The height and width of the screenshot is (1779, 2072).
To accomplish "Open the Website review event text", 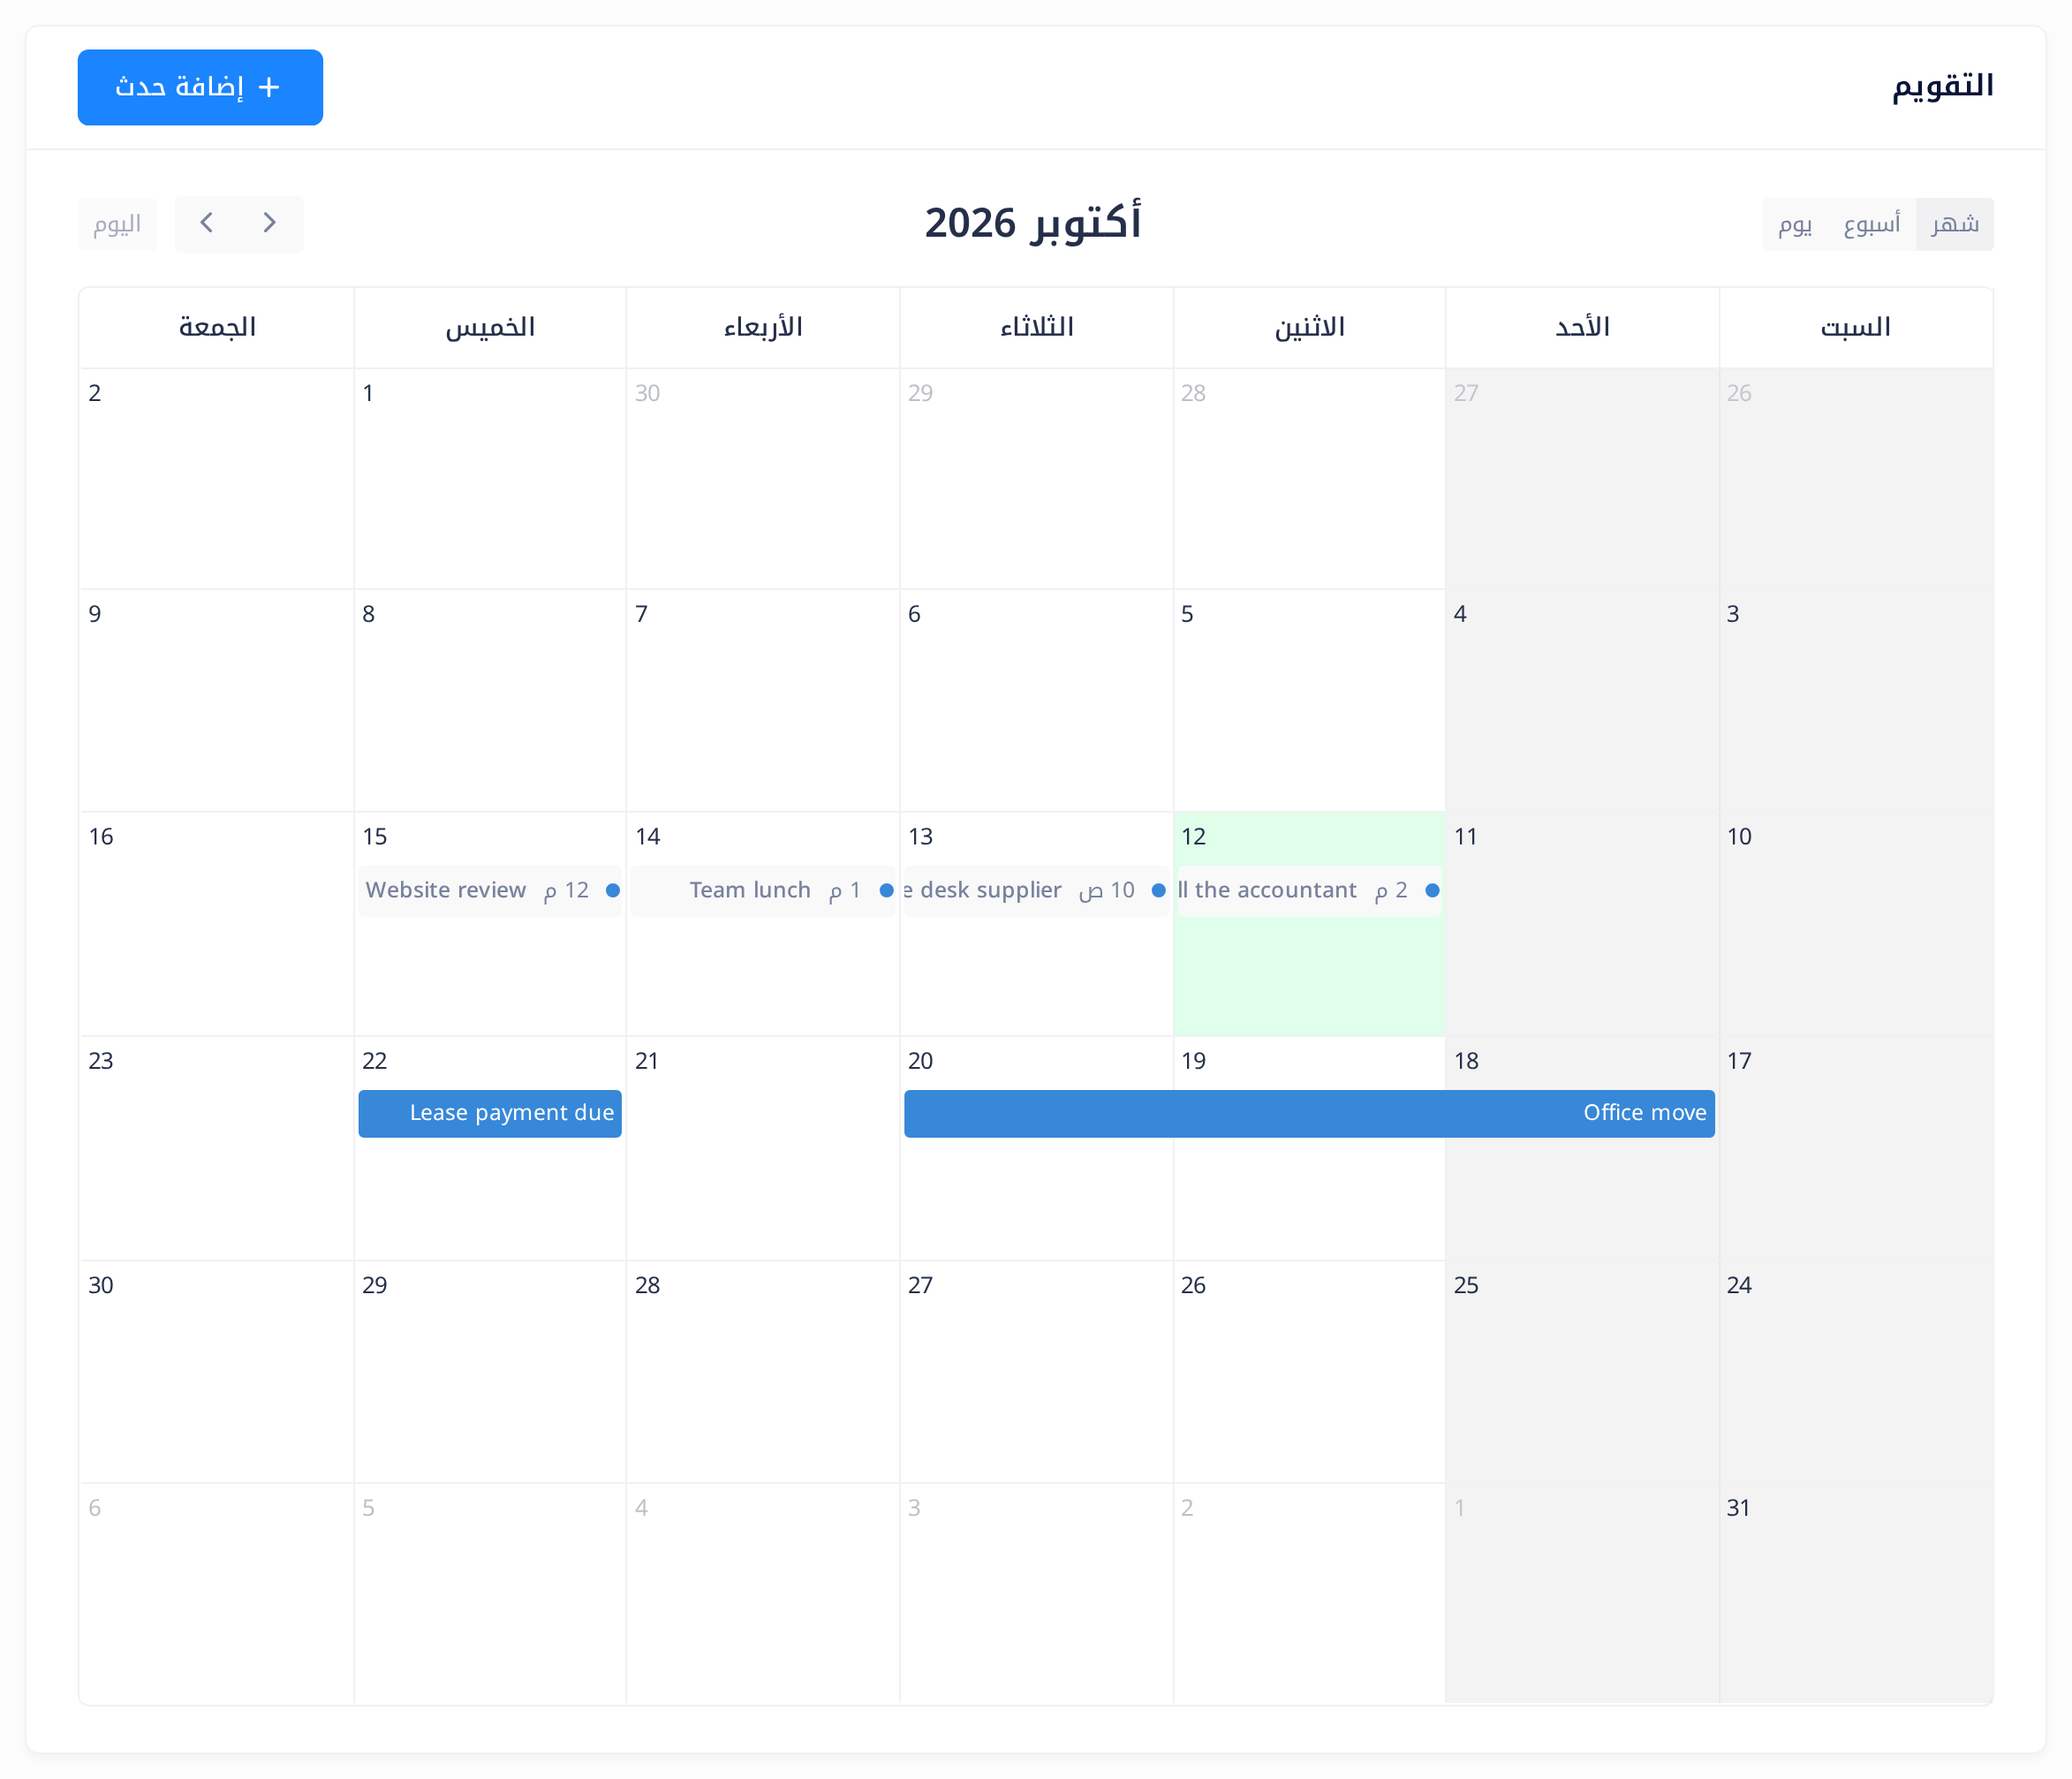I will click(x=445, y=890).
